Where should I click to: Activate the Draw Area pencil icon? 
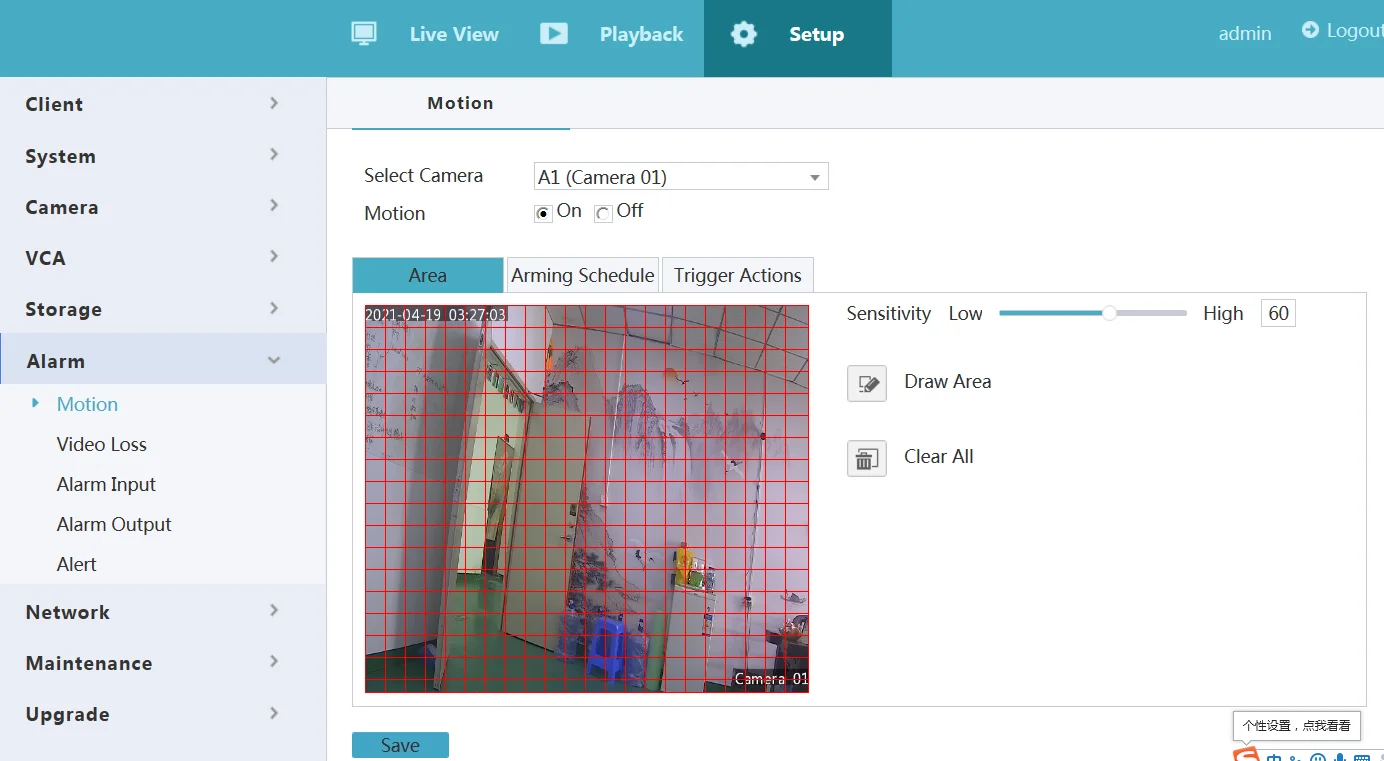[867, 383]
